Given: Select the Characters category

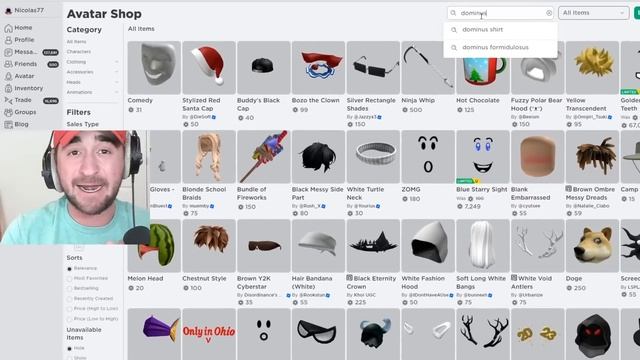Looking at the screenshot, I should click(79, 52).
